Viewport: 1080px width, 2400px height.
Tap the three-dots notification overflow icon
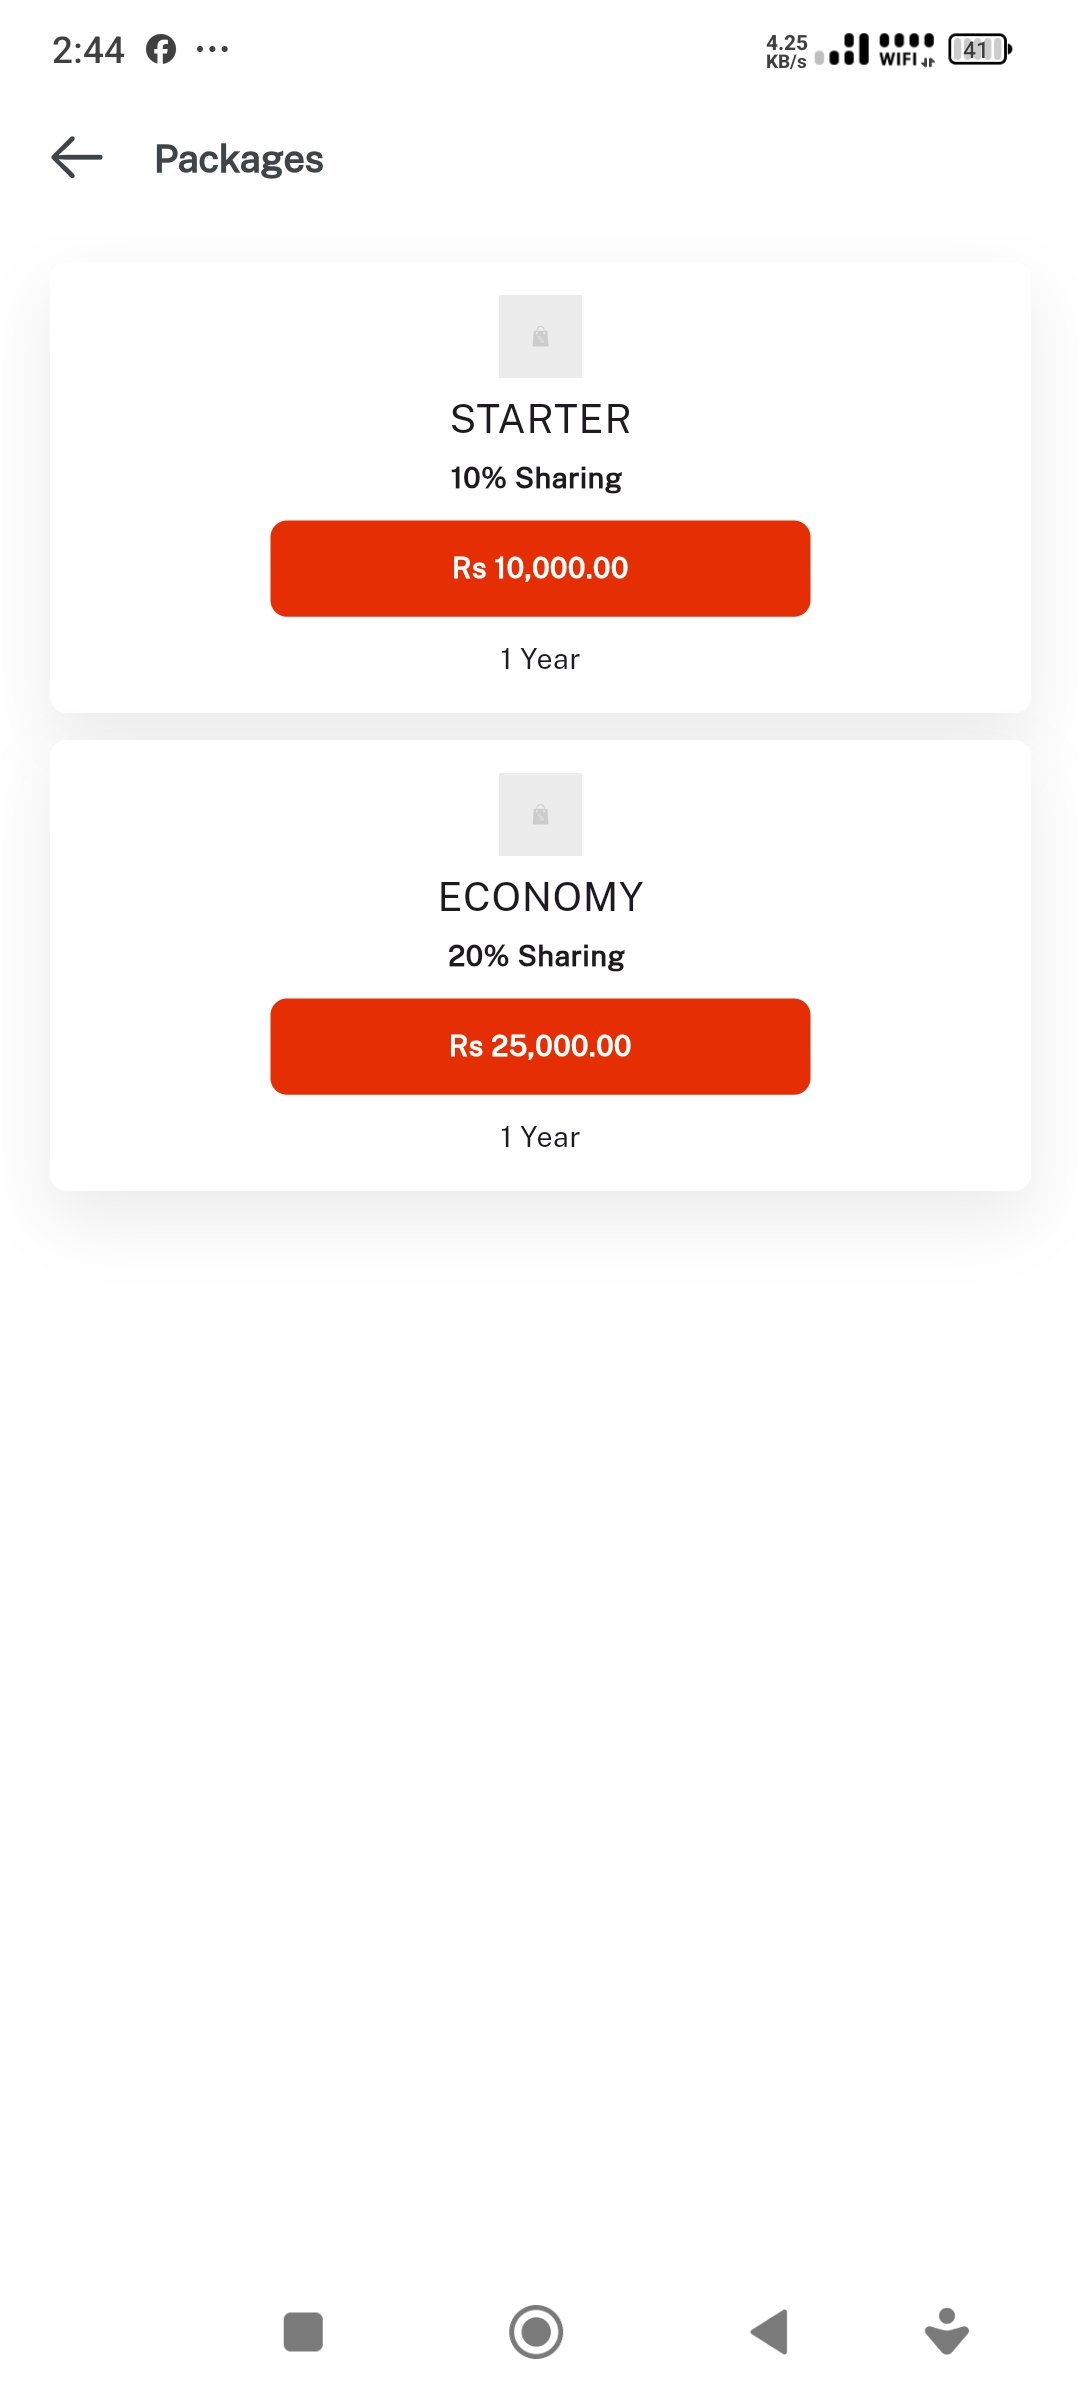point(212,49)
